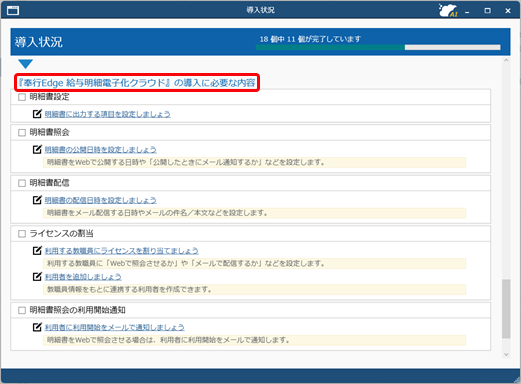Viewport: 521px width, 384px height.
Task: Click the completion progress bar
Action: point(378,47)
